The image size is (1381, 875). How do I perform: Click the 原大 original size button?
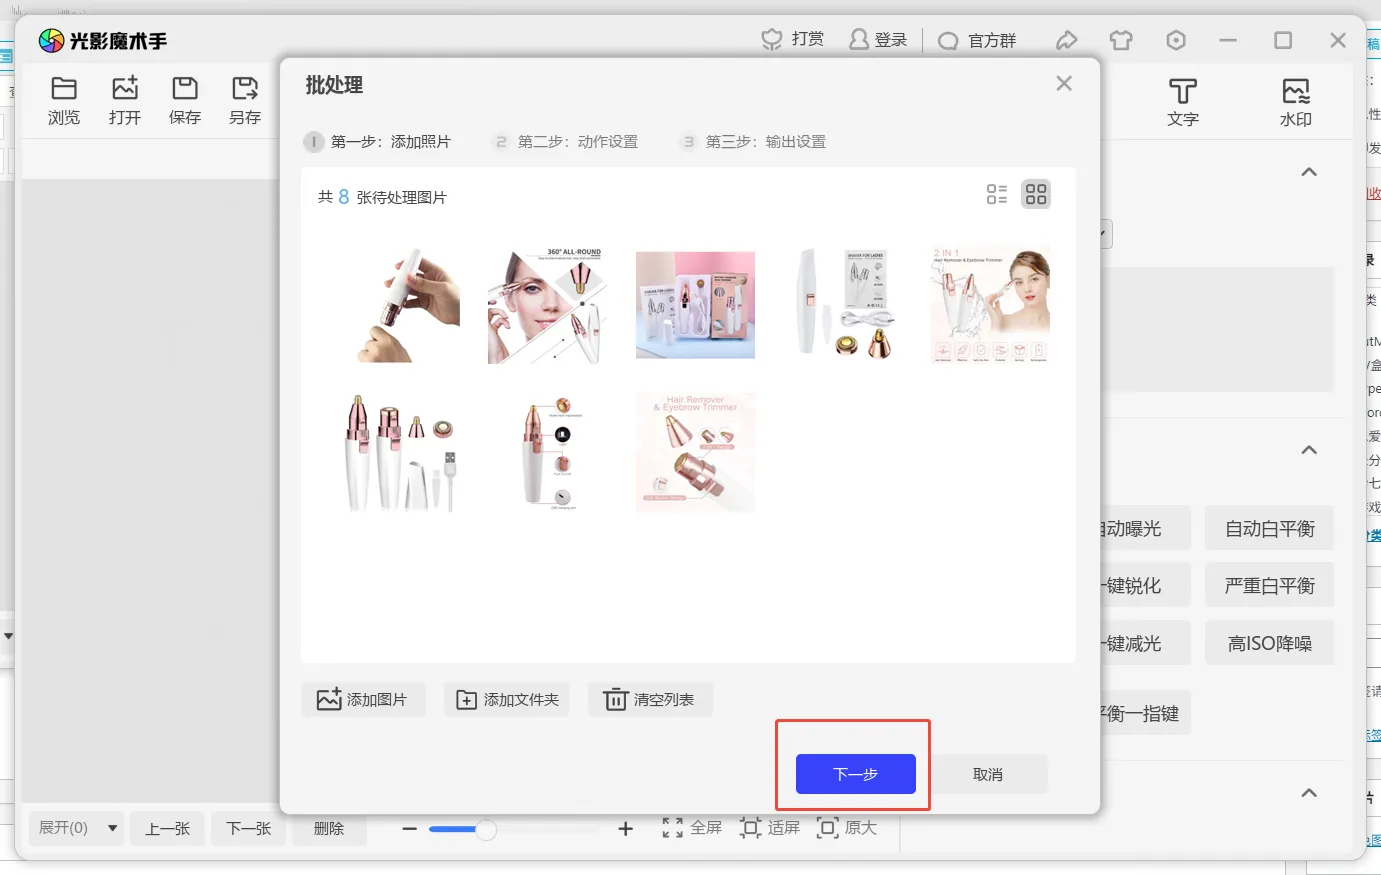[x=847, y=828]
